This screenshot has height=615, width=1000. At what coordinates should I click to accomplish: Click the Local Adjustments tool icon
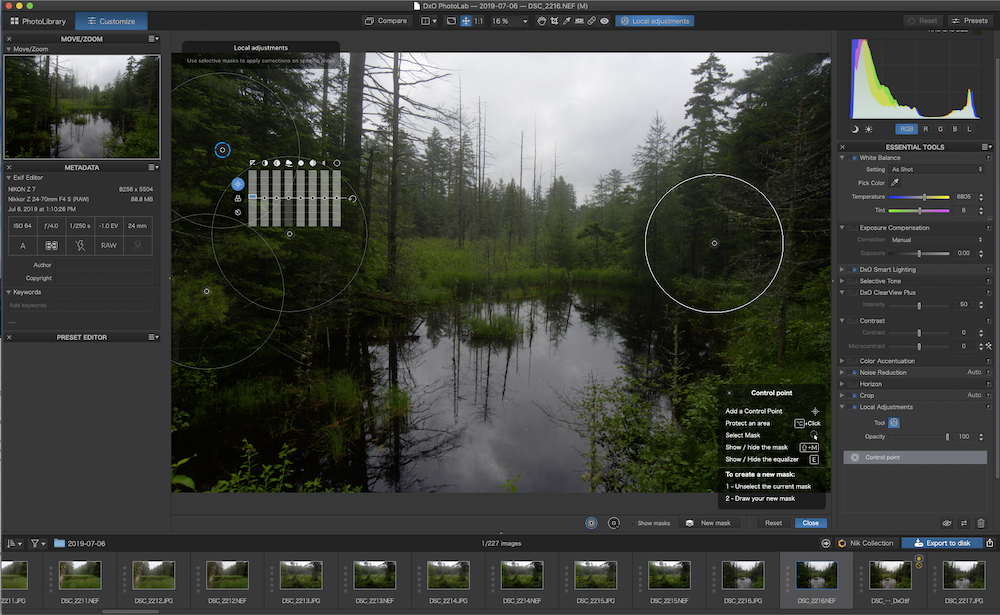click(x=895, y=423)
